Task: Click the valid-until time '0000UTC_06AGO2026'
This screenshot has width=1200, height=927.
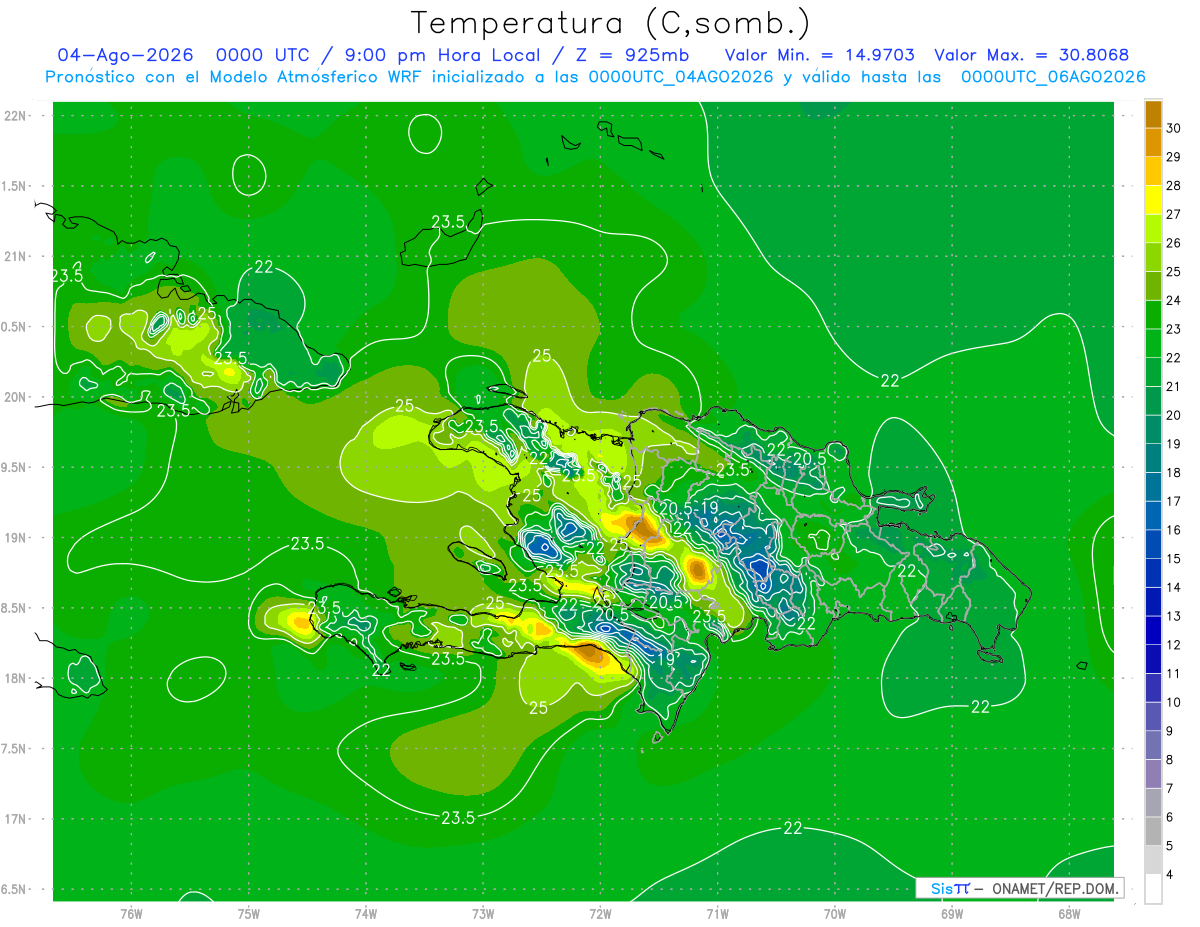Action: 1053,77
